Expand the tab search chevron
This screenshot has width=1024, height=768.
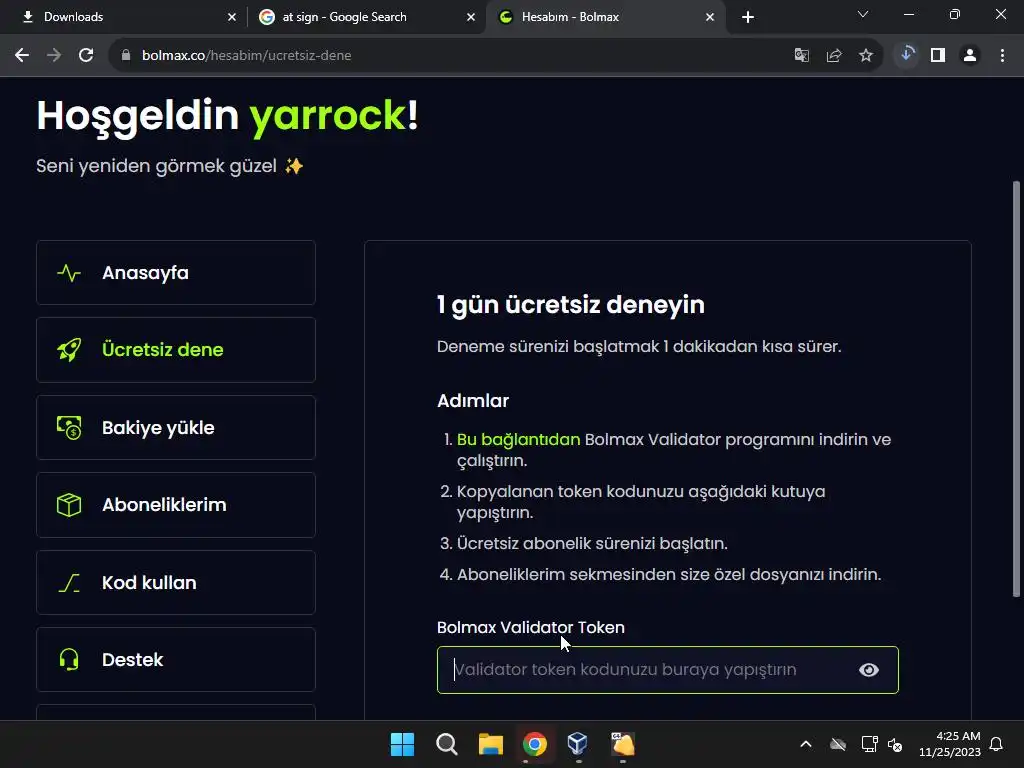pyautogui.click(x=863, y=14)
